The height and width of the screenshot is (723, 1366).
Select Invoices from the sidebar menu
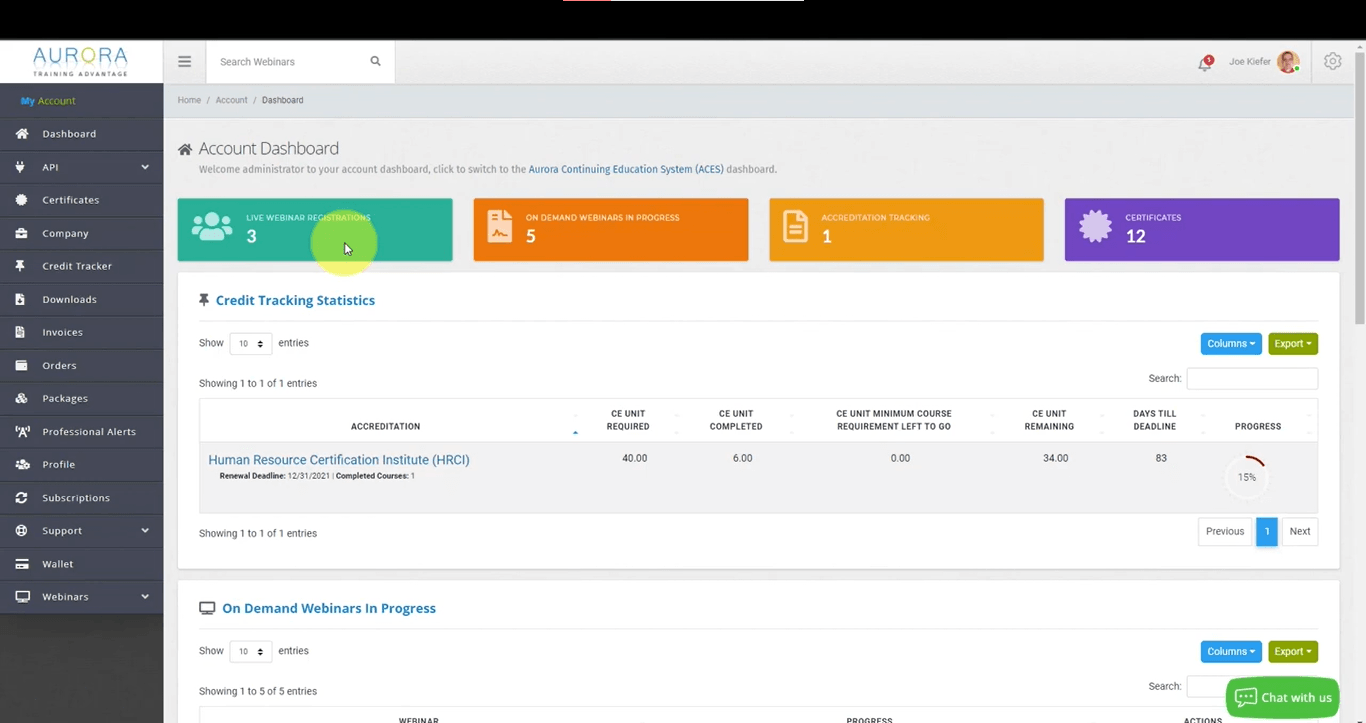coord(81,332)
